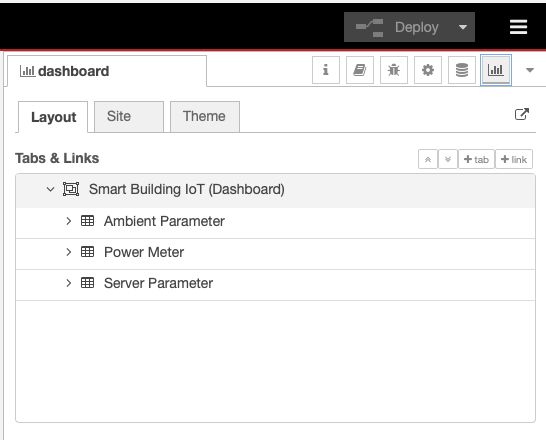Select the Server Parameter row
The width and height of the screenshot is (546, 440).
click(x=275, y=285)
